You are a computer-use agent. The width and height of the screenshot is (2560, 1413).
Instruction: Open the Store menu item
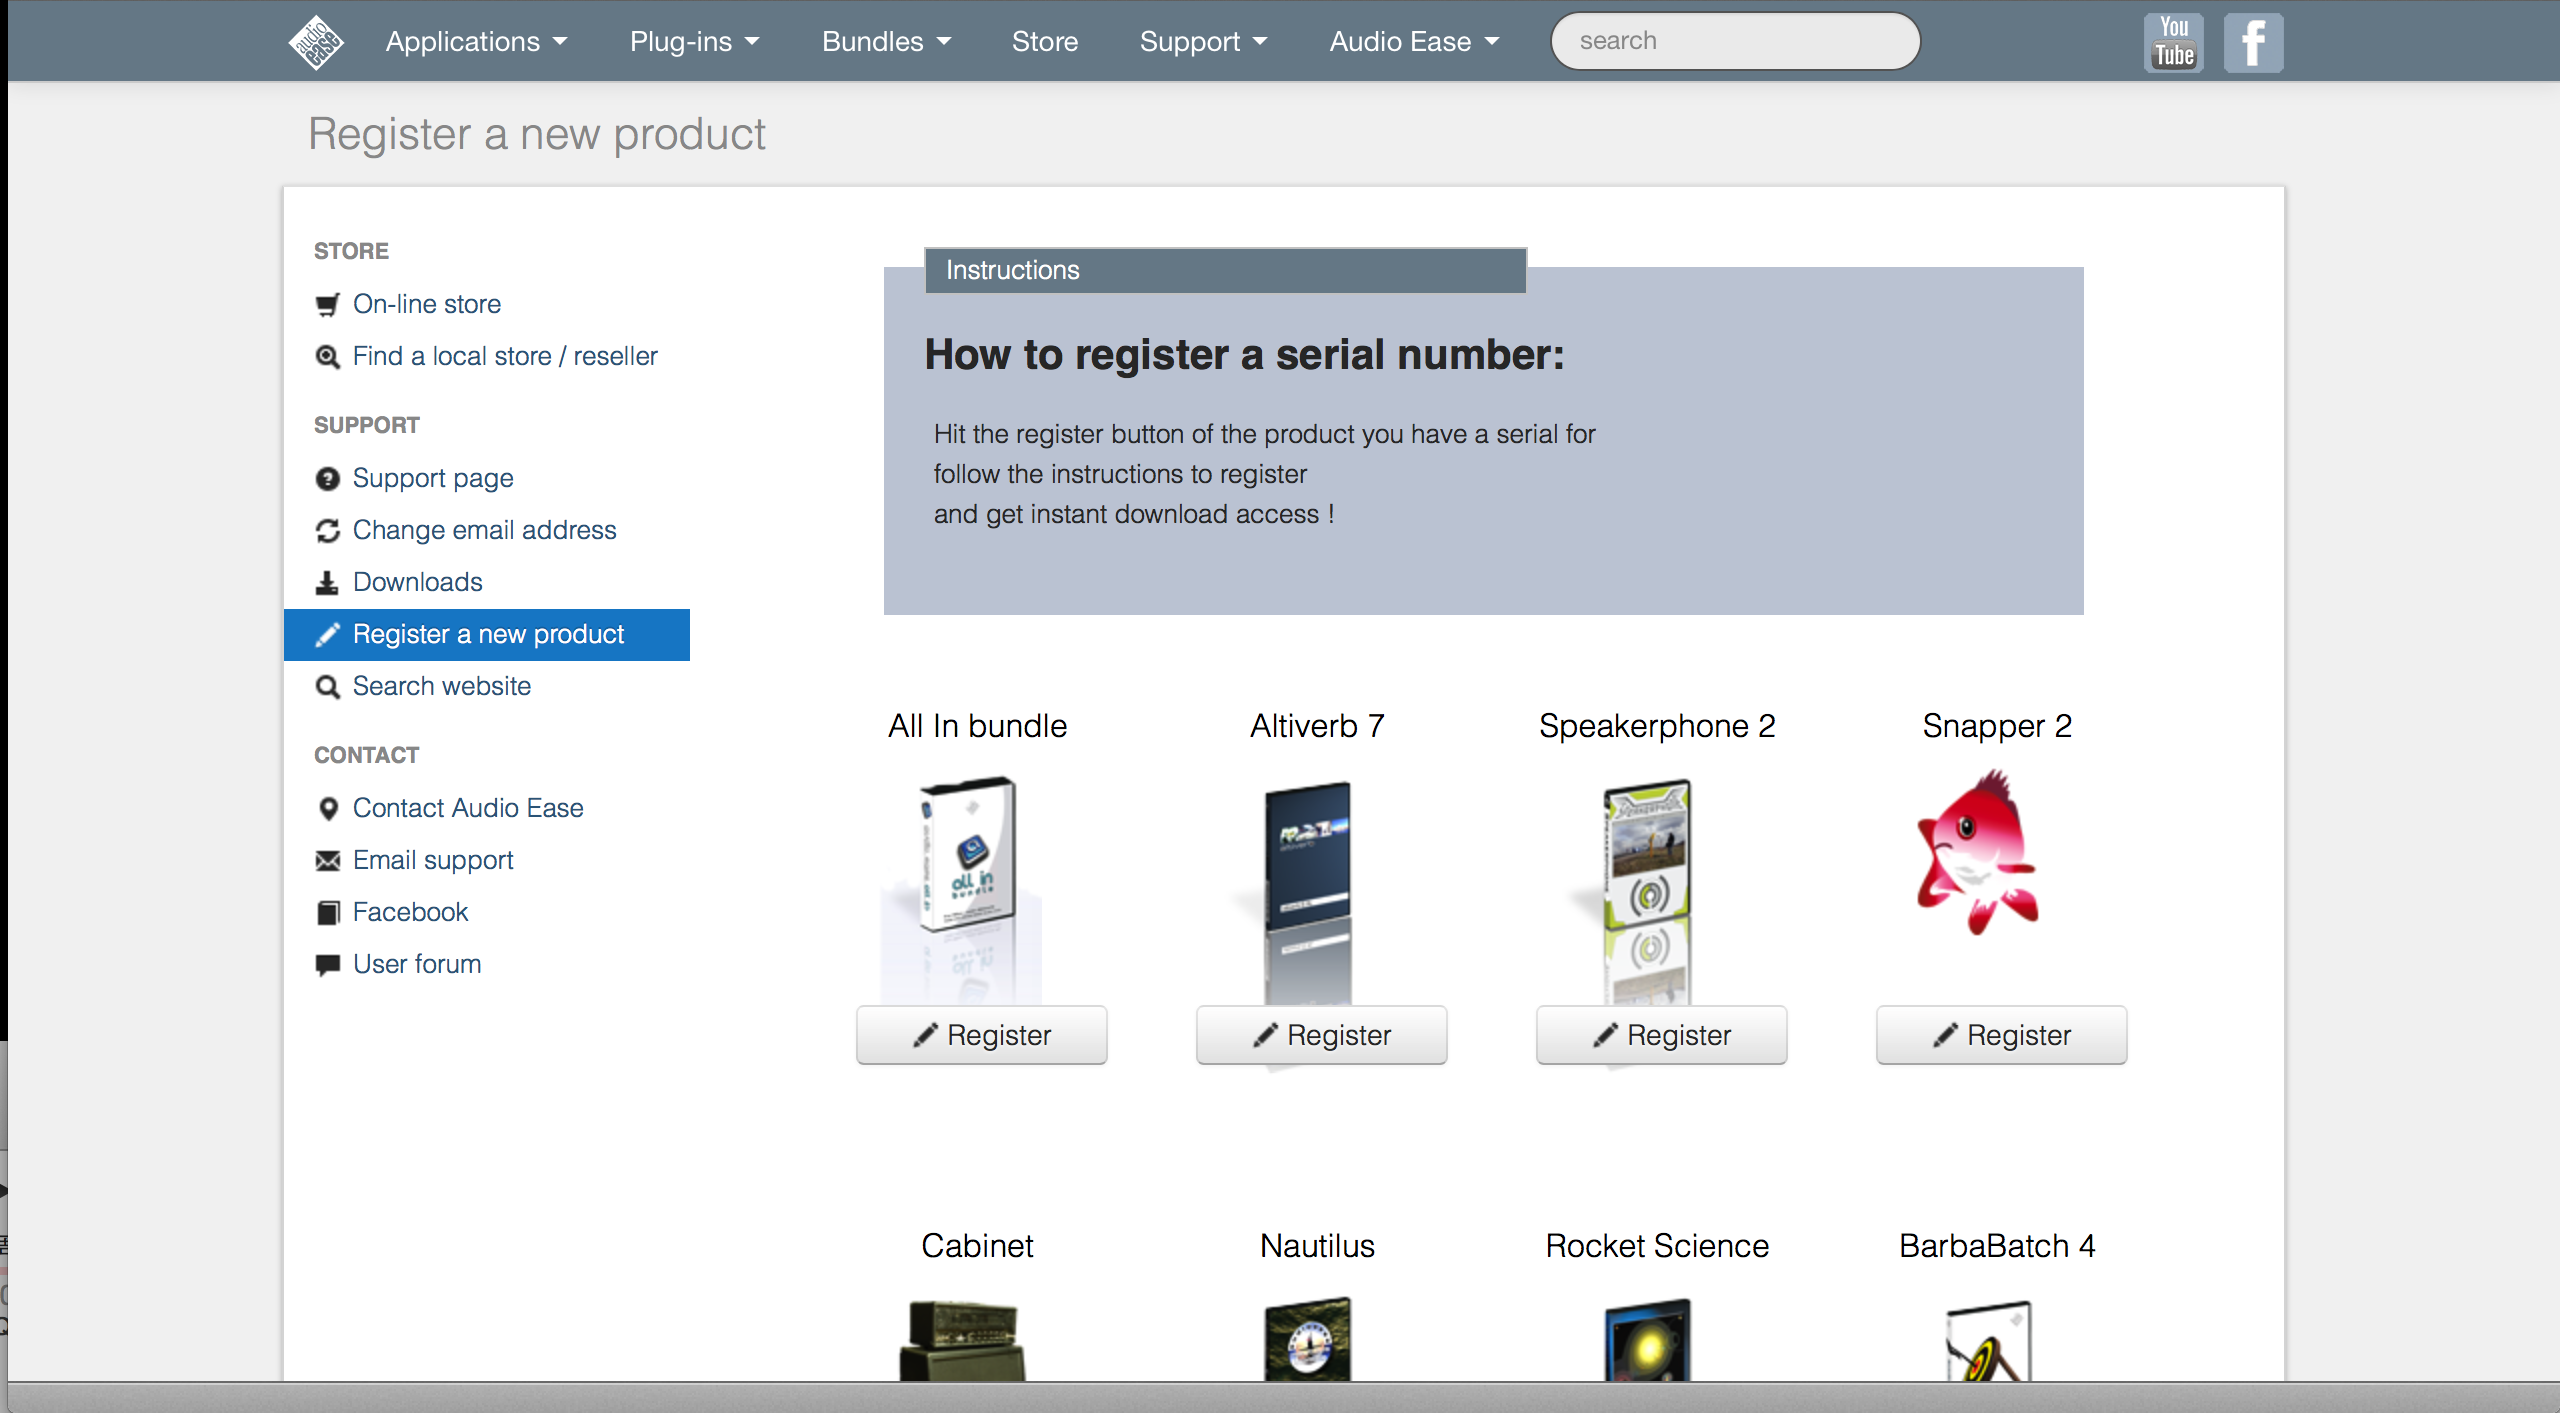[1045, 42]
